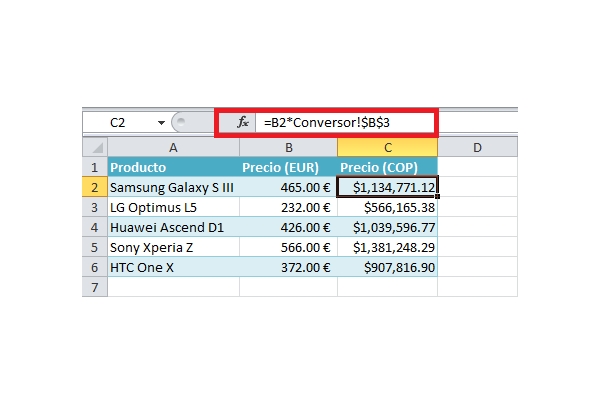Click the $566,165.38 cell
This screenshot has height=400, width=600.
[x=387, y=207]
